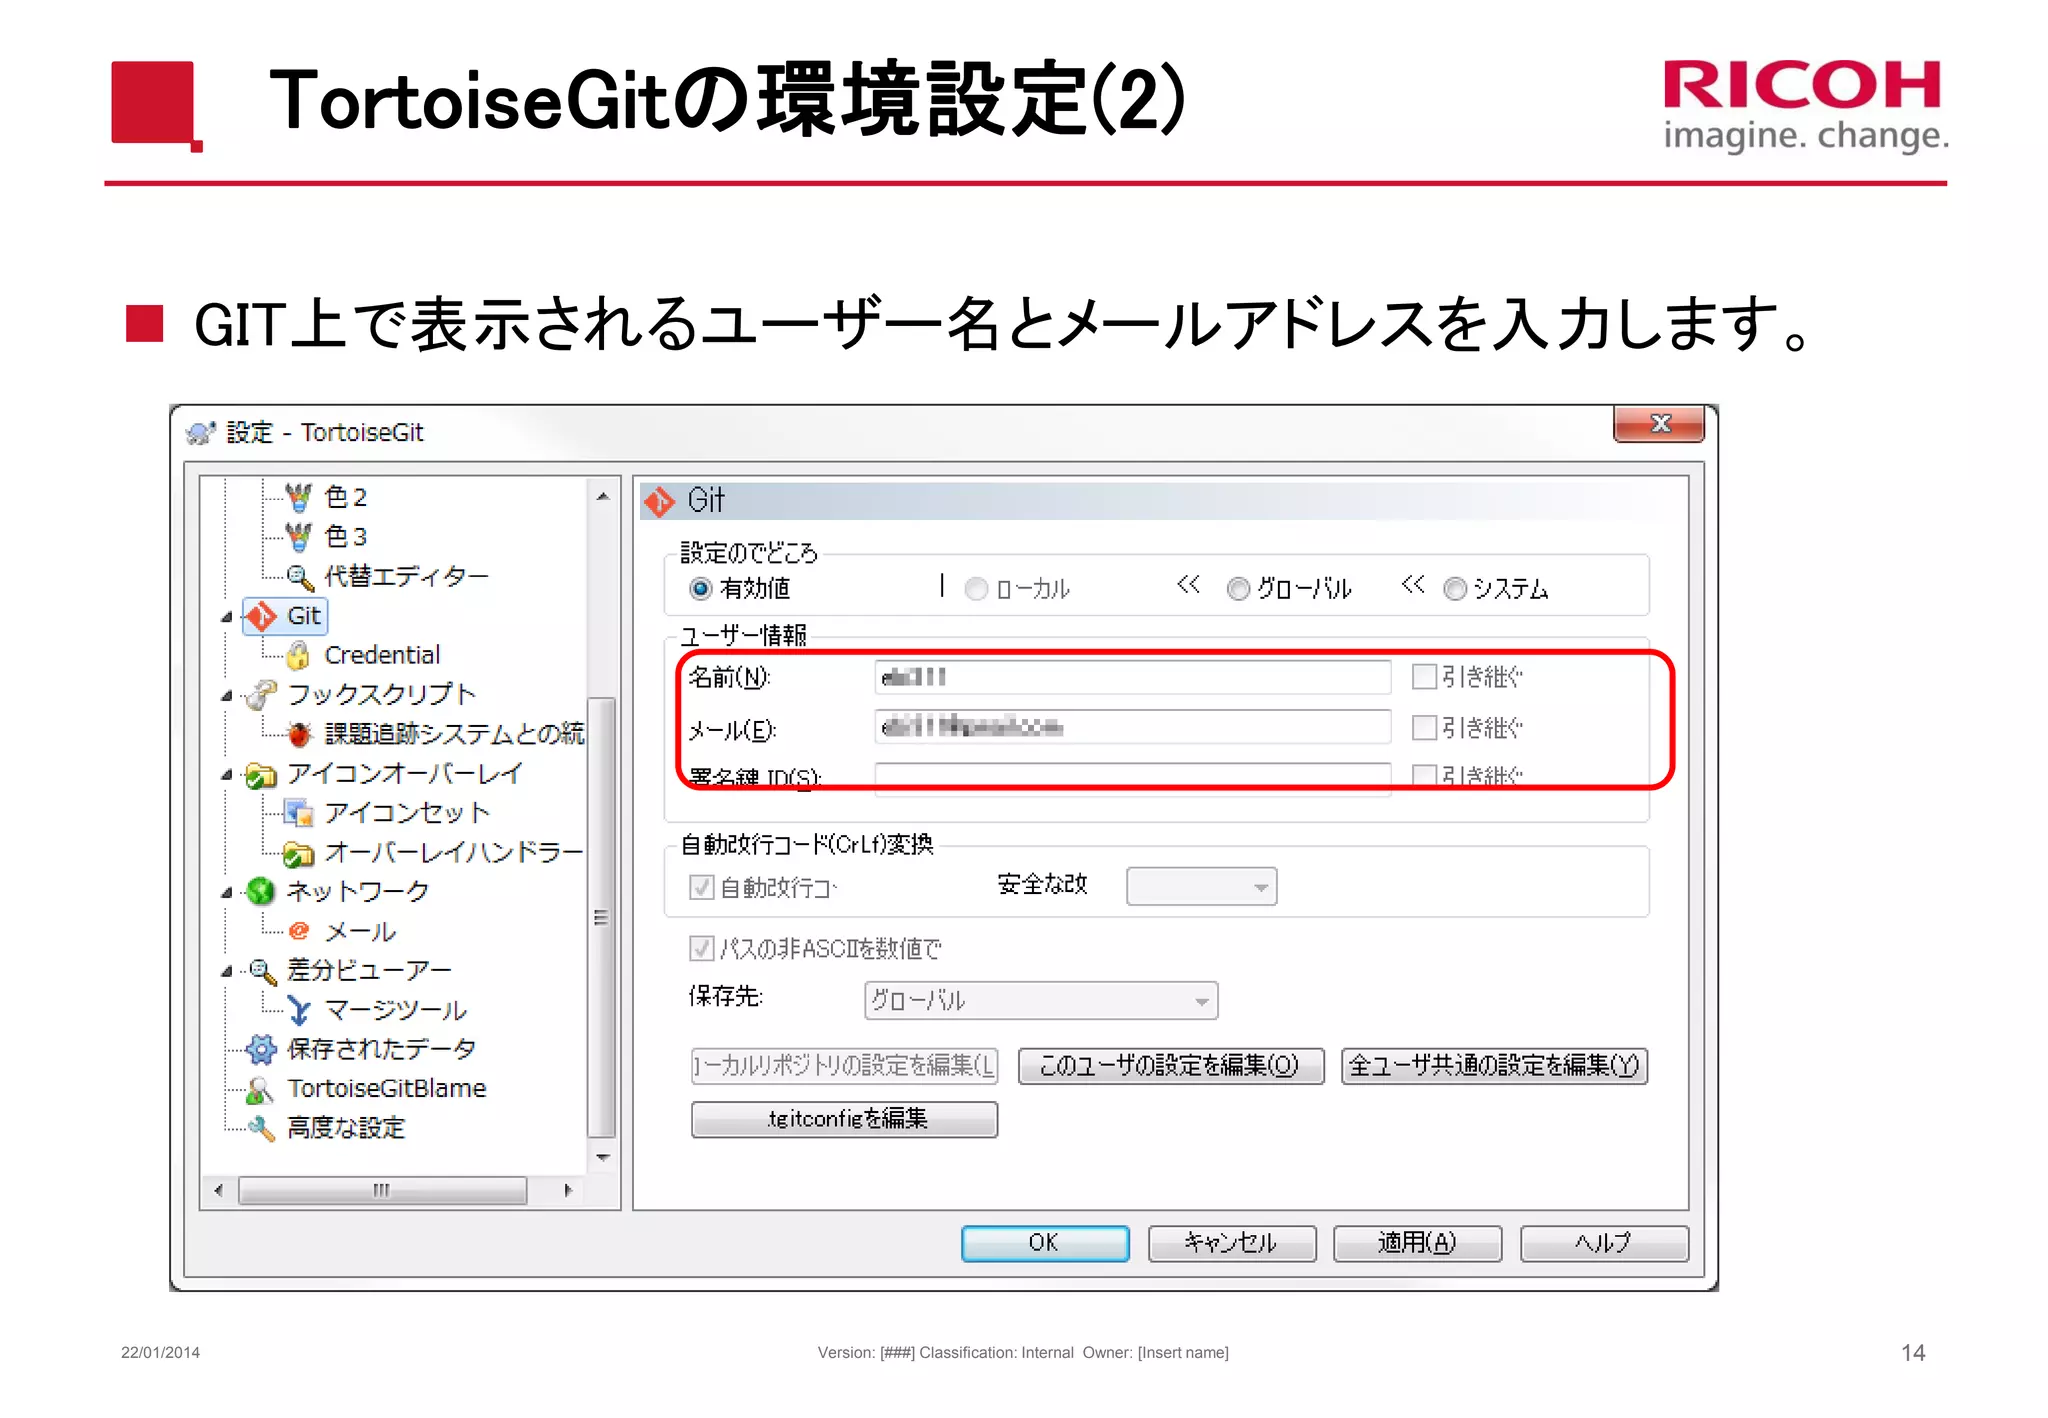The height and width of the screenshot is (1418, 2048).
Task: Open the 安全な改行 dropdown
Action: click(1201, 887)
